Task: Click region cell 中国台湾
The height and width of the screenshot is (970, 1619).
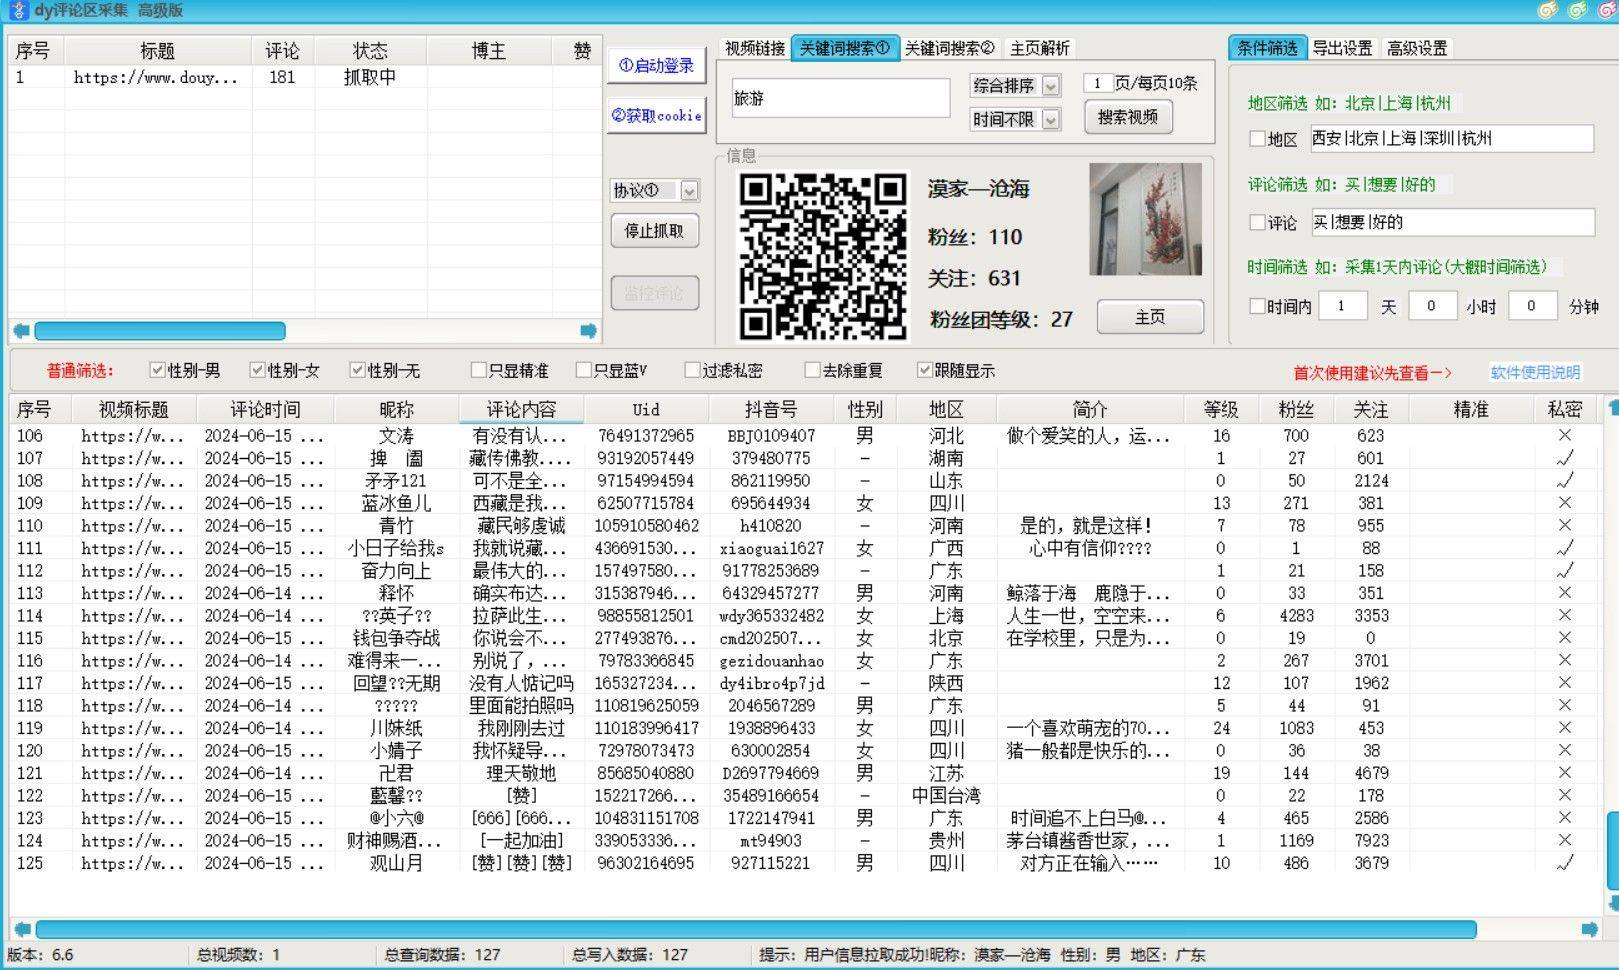Action: [946, 796]
